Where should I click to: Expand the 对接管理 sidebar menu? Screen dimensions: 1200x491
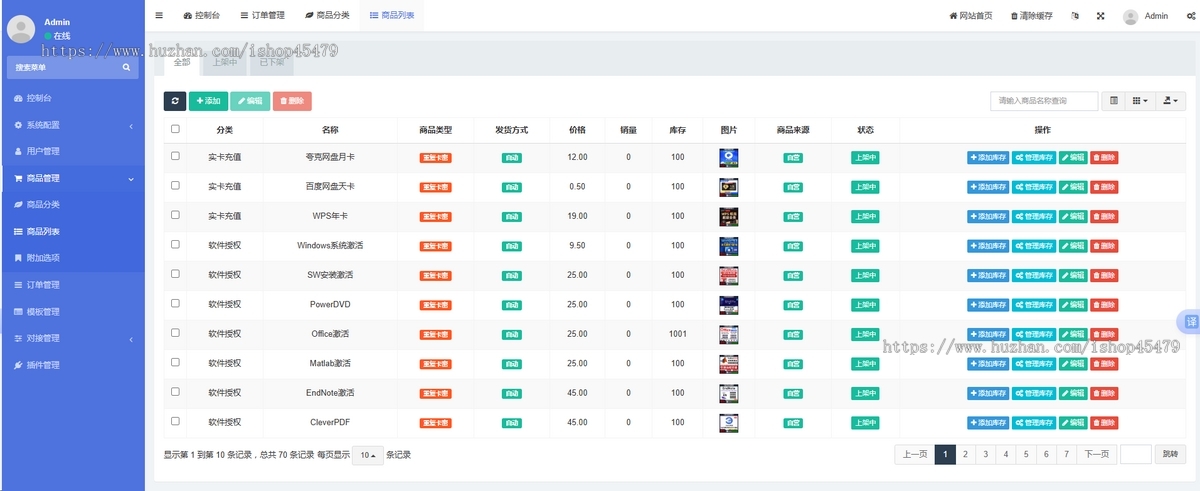(x=72, y=338)
